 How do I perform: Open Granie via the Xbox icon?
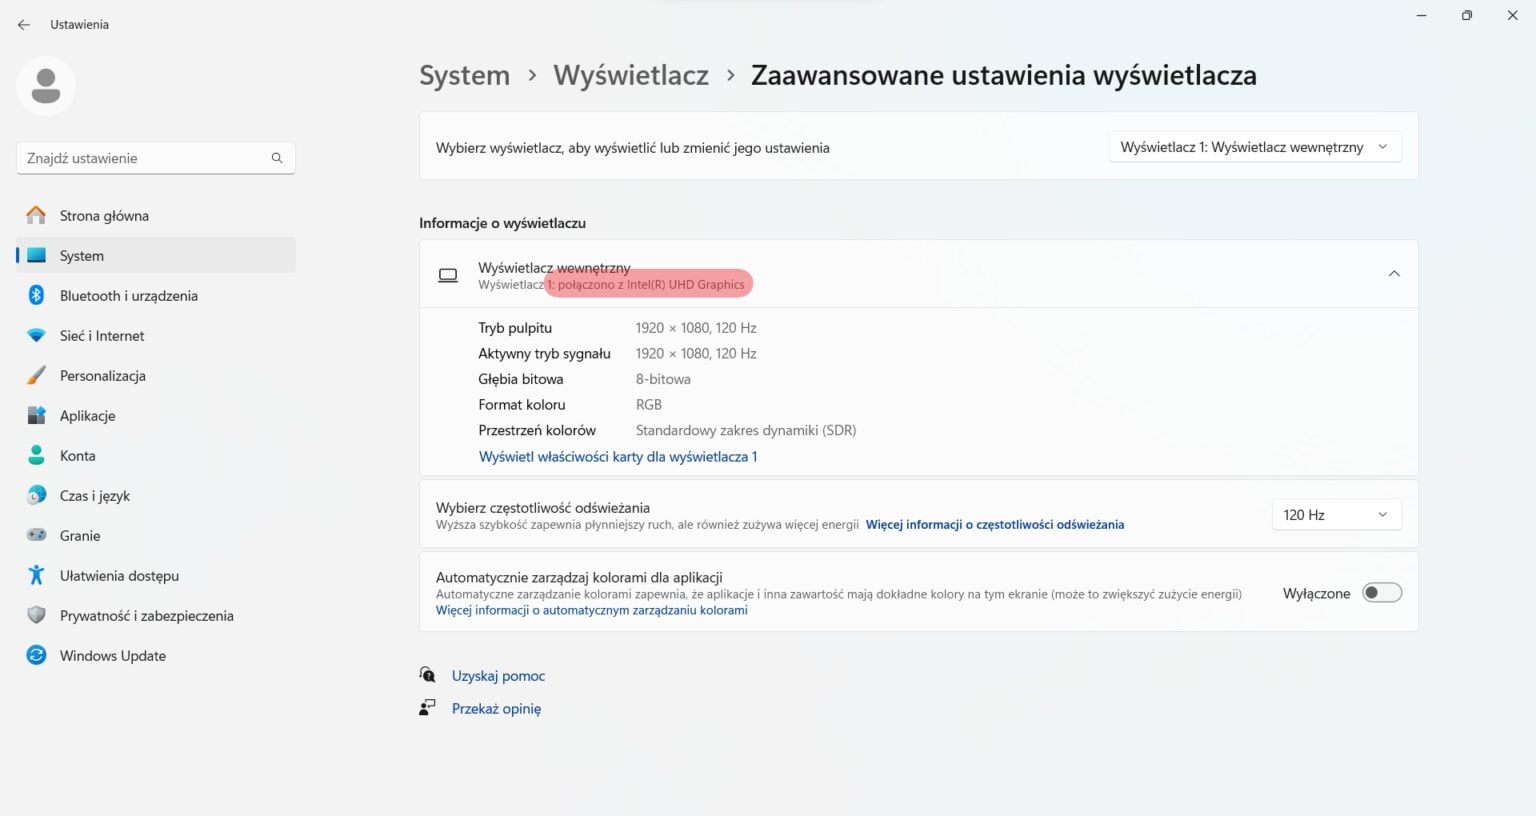(x=36, y=535)
